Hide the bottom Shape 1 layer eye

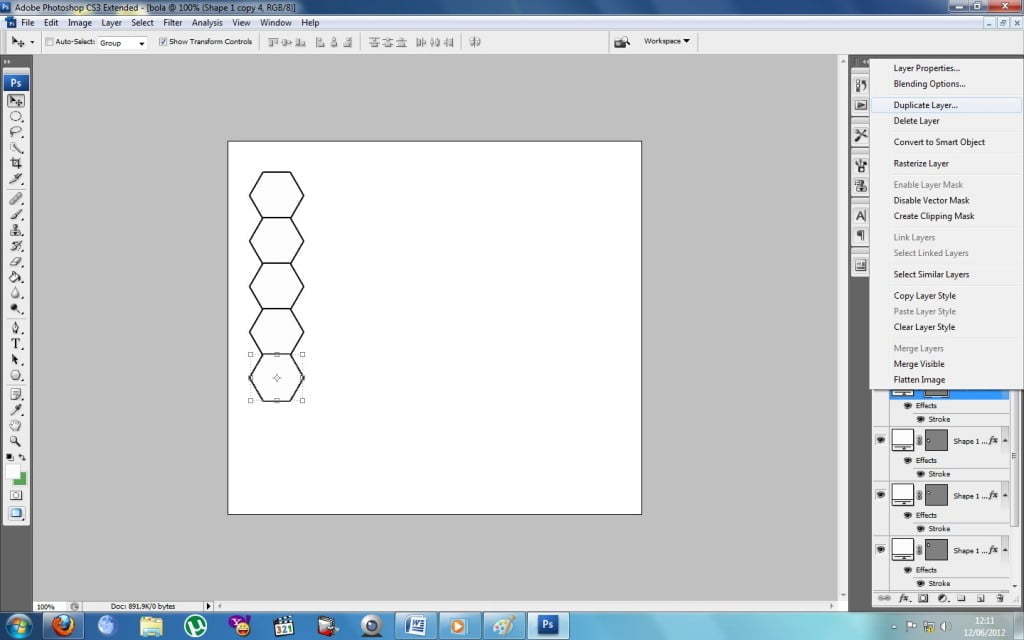tap(880, 548)
